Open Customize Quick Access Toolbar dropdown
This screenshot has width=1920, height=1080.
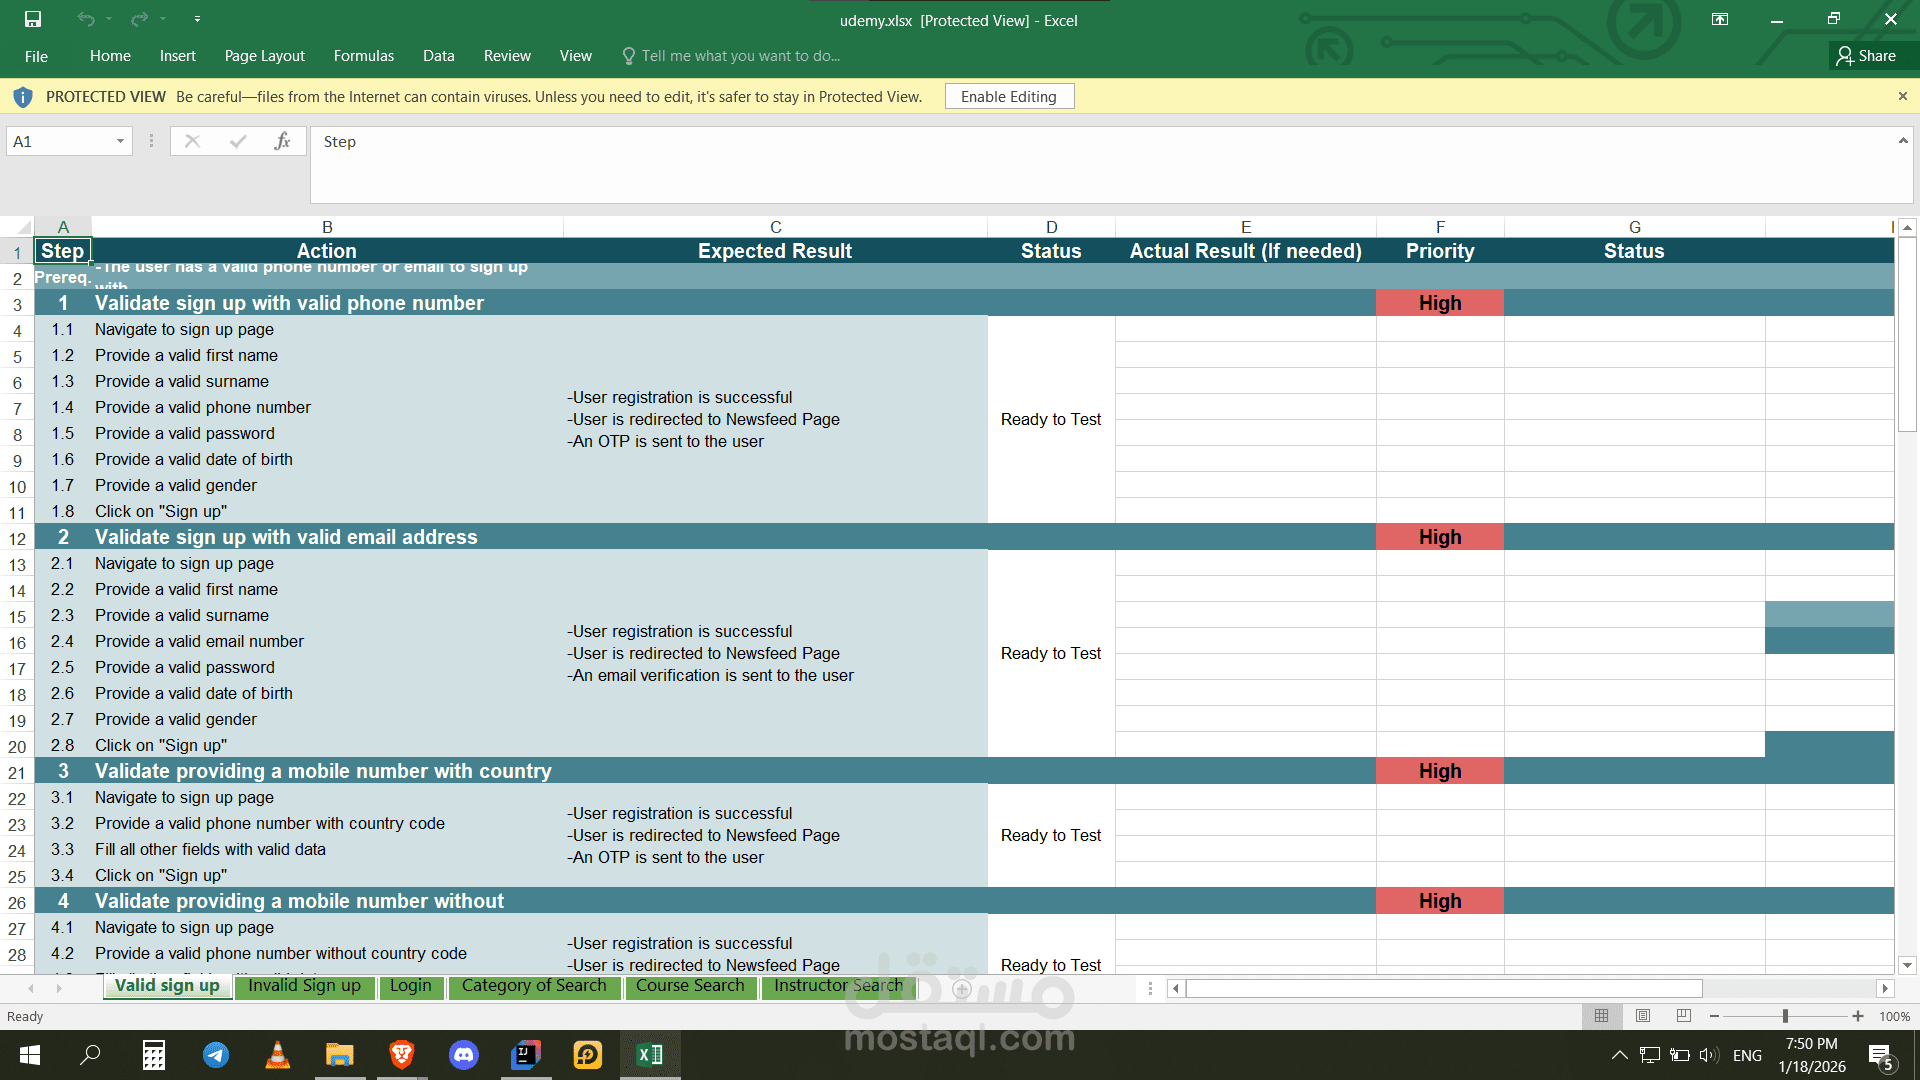(197, 19)
